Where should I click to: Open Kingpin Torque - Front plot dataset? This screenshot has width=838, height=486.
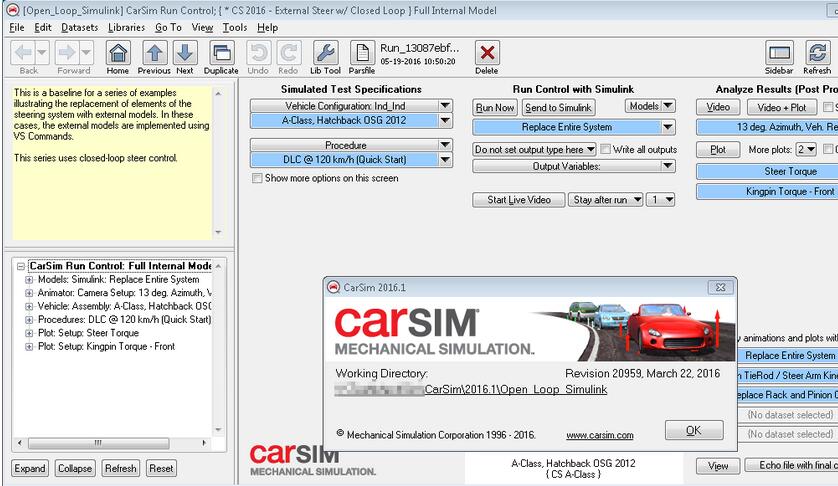[767, 191]
